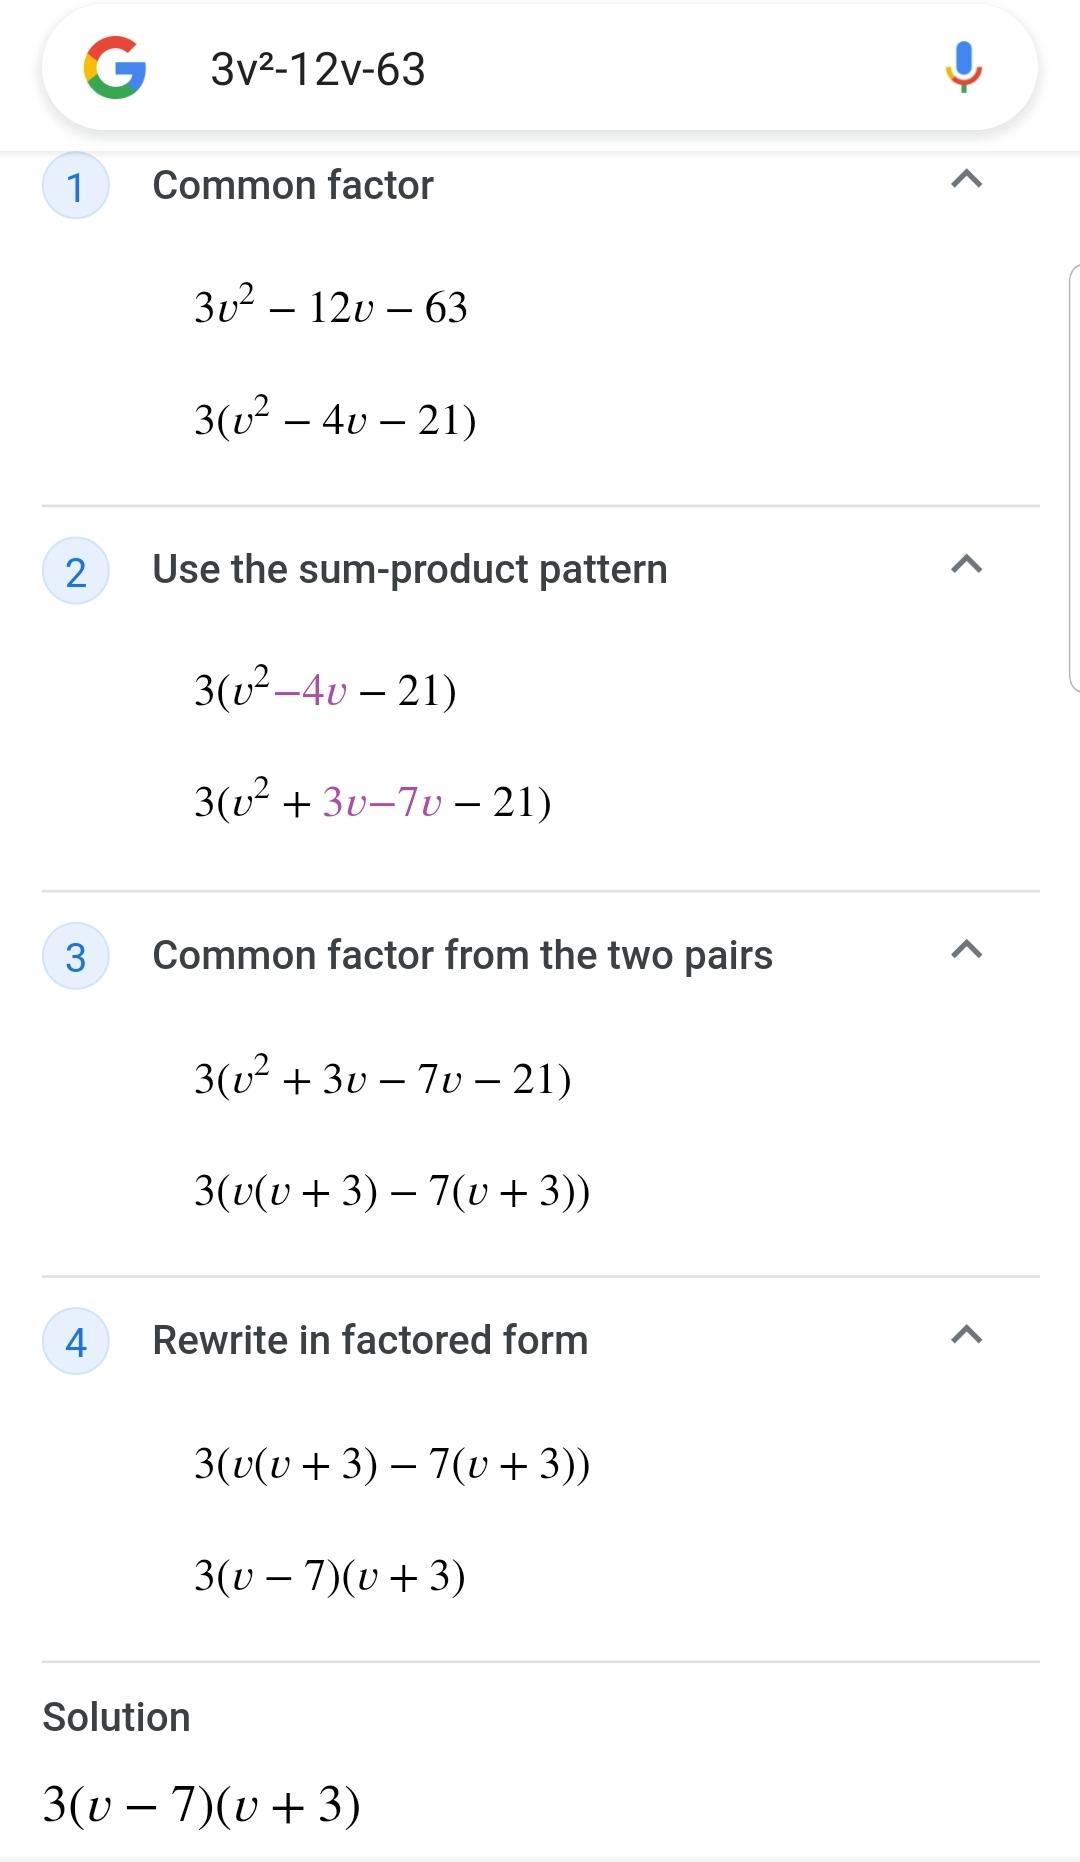Click the search field containing 3v²-12v-63
The width and height of the screenshot is (1080, 1862).
coord(540,68)
